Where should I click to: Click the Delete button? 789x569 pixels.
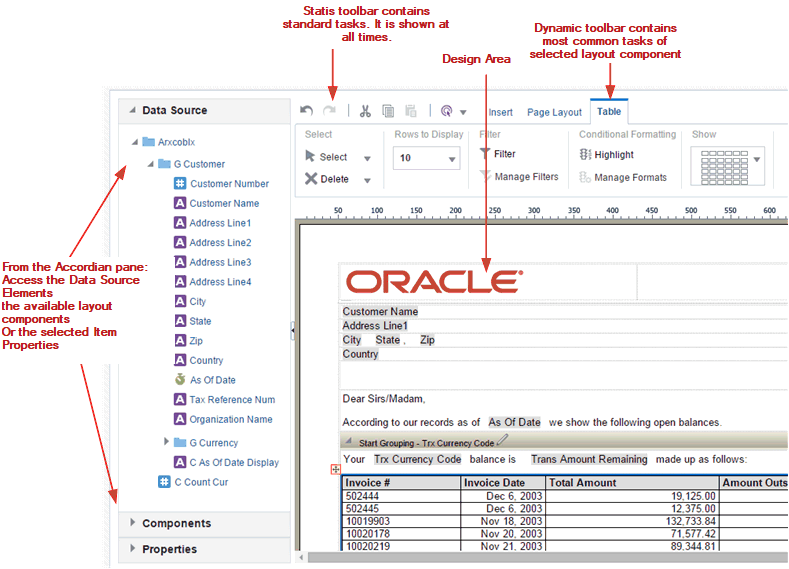(x=327, y=179)
